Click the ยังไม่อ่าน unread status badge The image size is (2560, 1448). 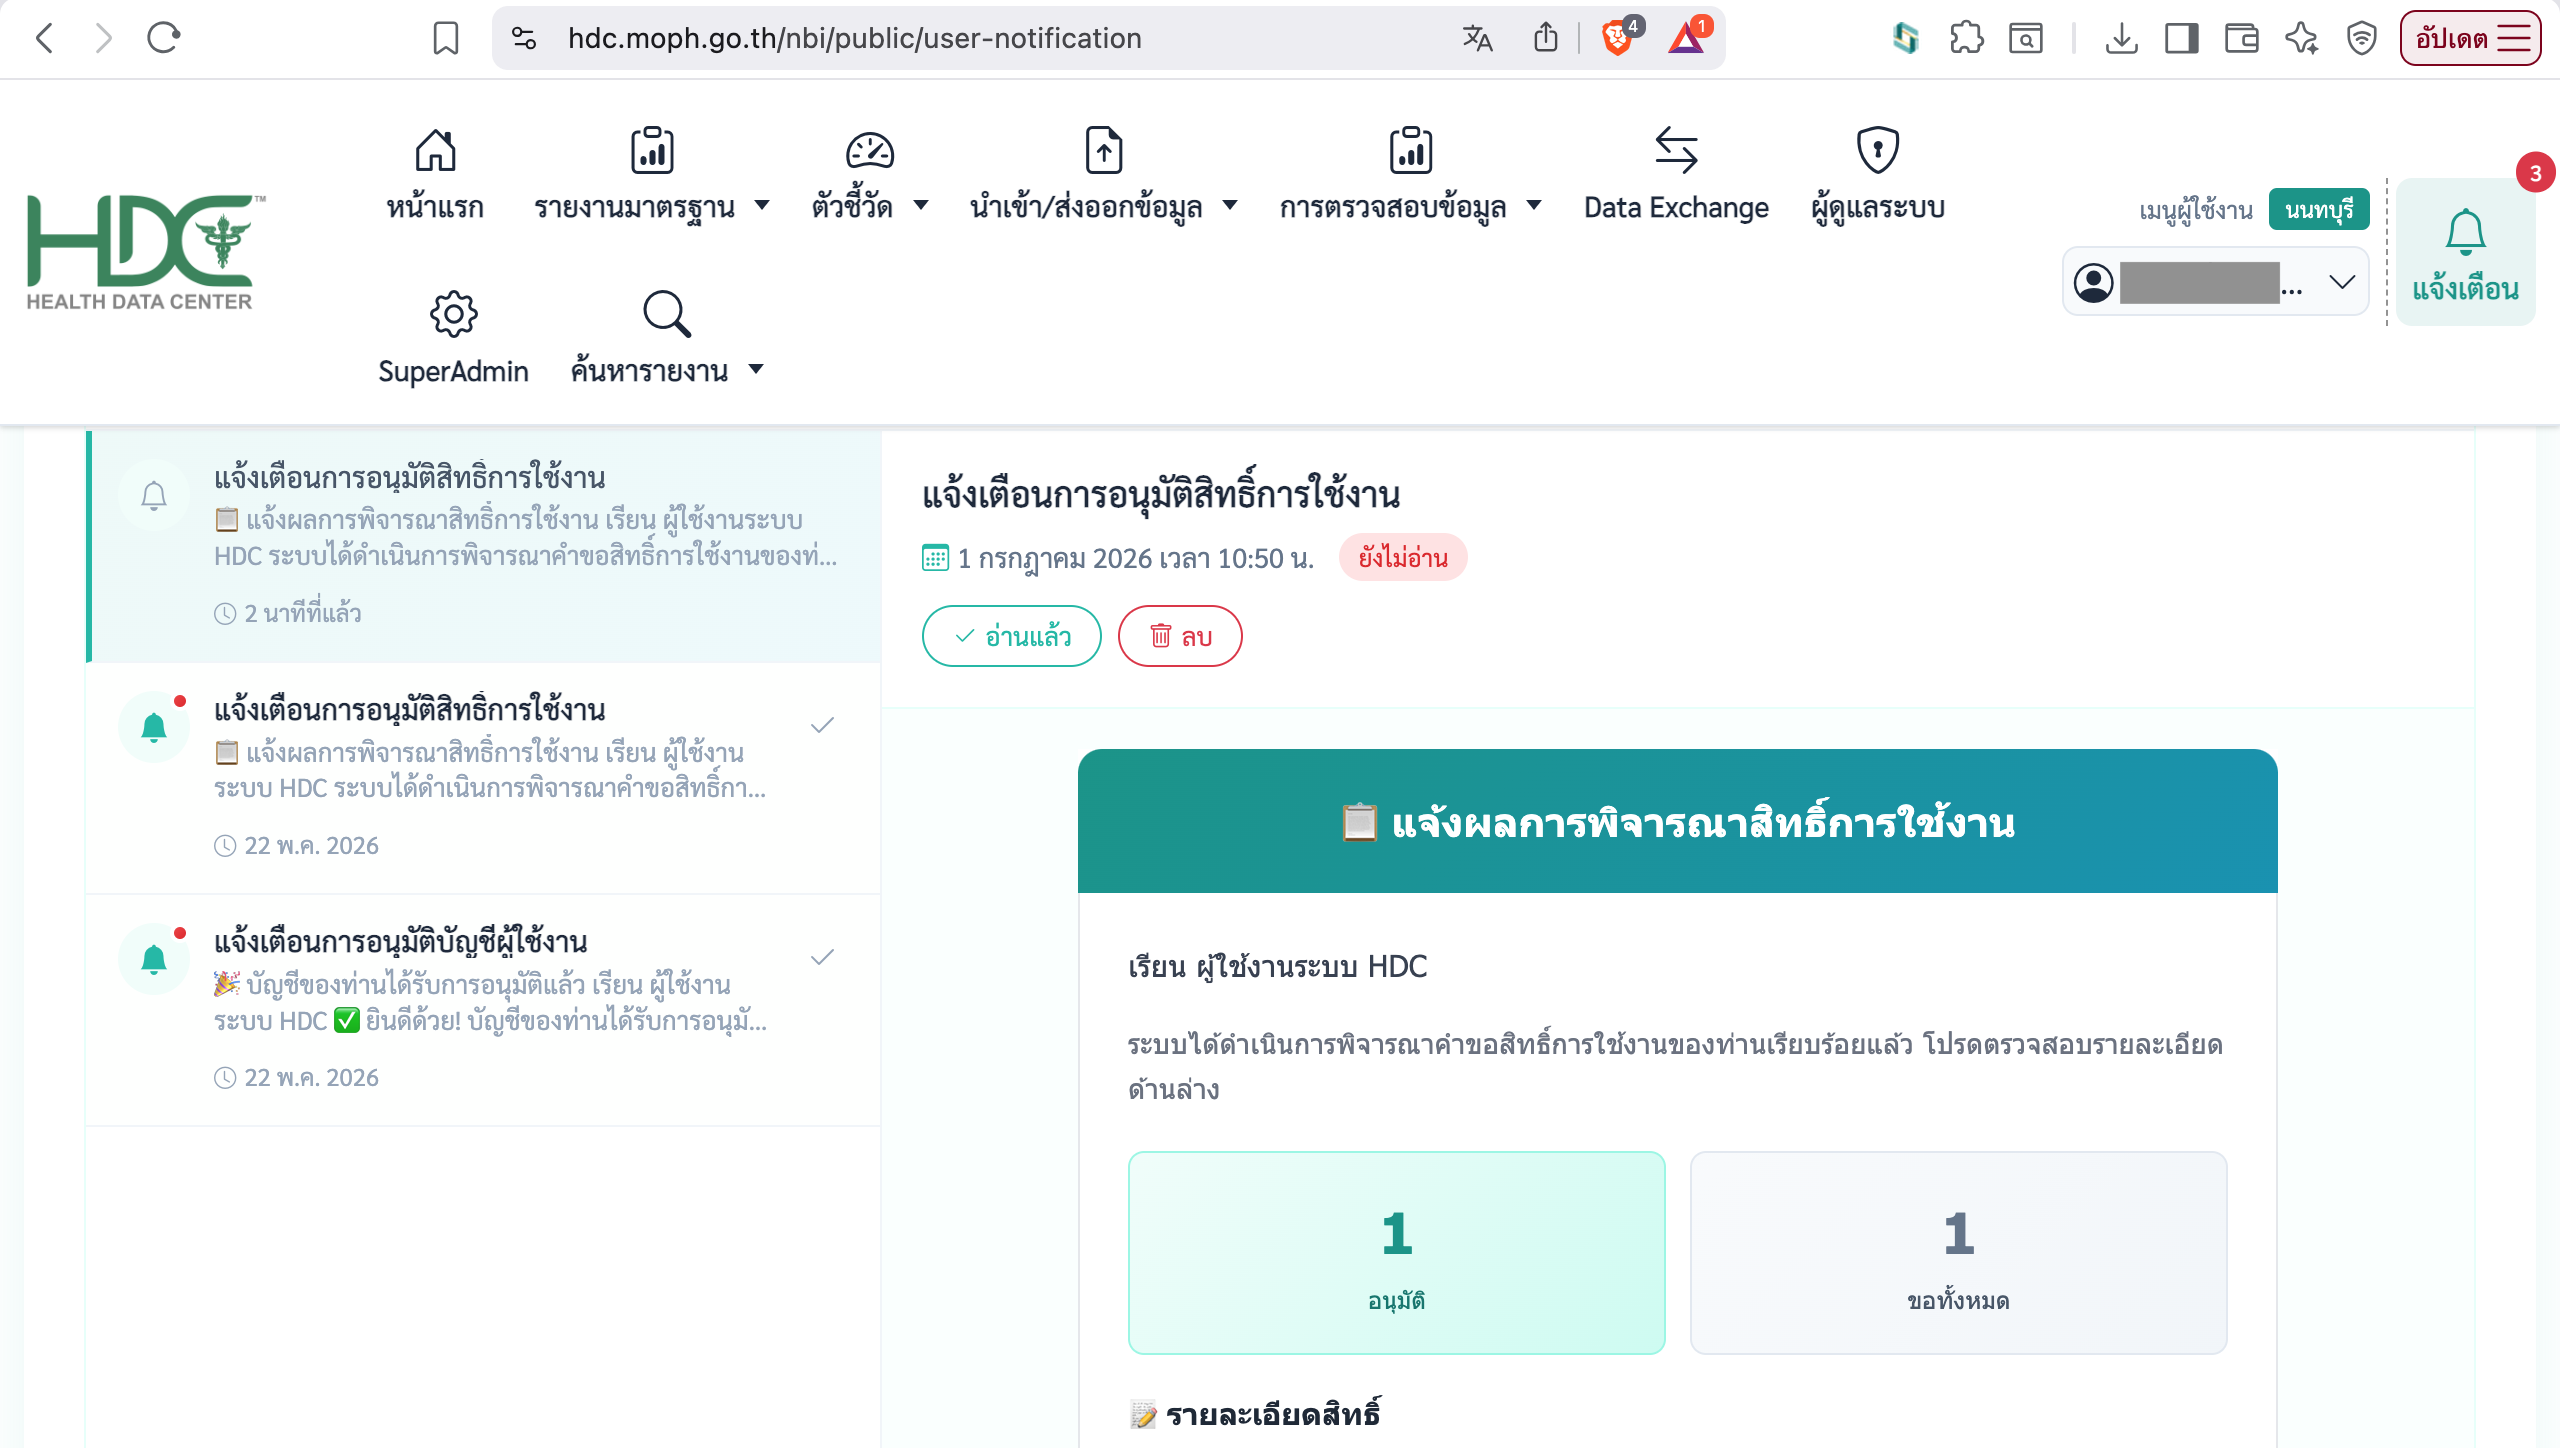pyautogui.click(x=1403, y=557)
